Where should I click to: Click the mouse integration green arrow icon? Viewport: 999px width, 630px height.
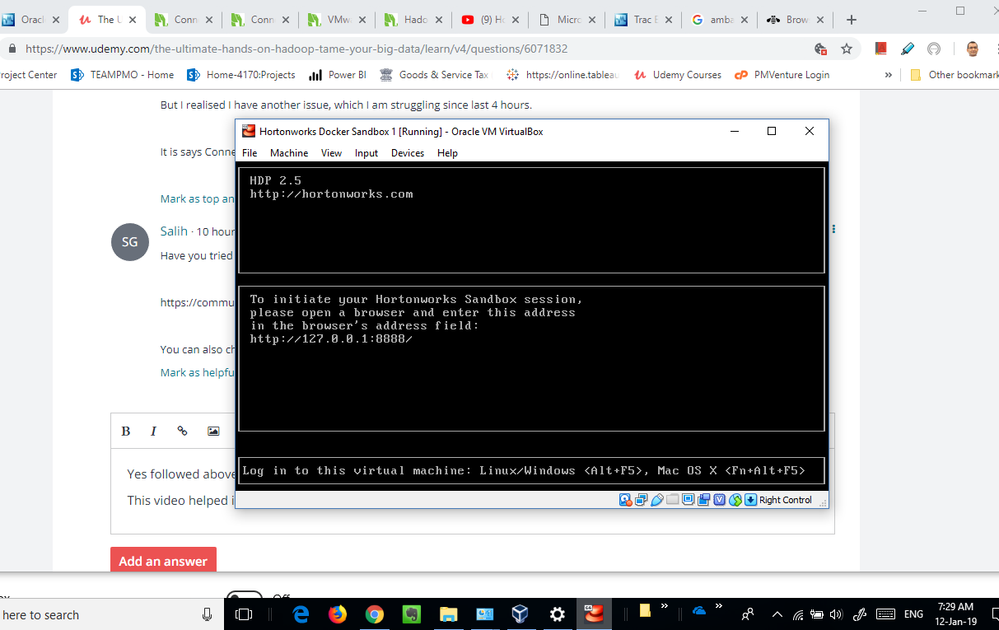[735, 500]
